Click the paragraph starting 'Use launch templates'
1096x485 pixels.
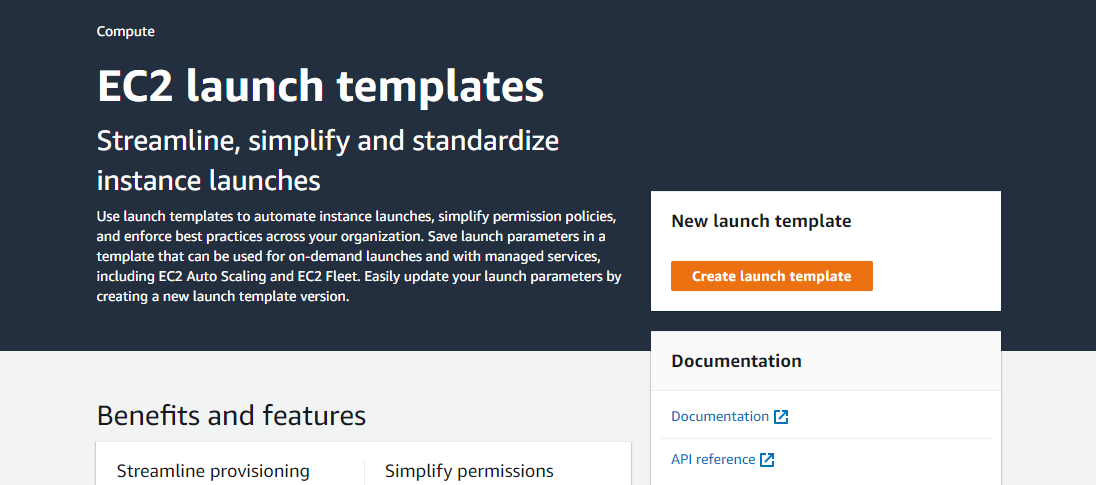pyautogui.click(x=359, y=255)
